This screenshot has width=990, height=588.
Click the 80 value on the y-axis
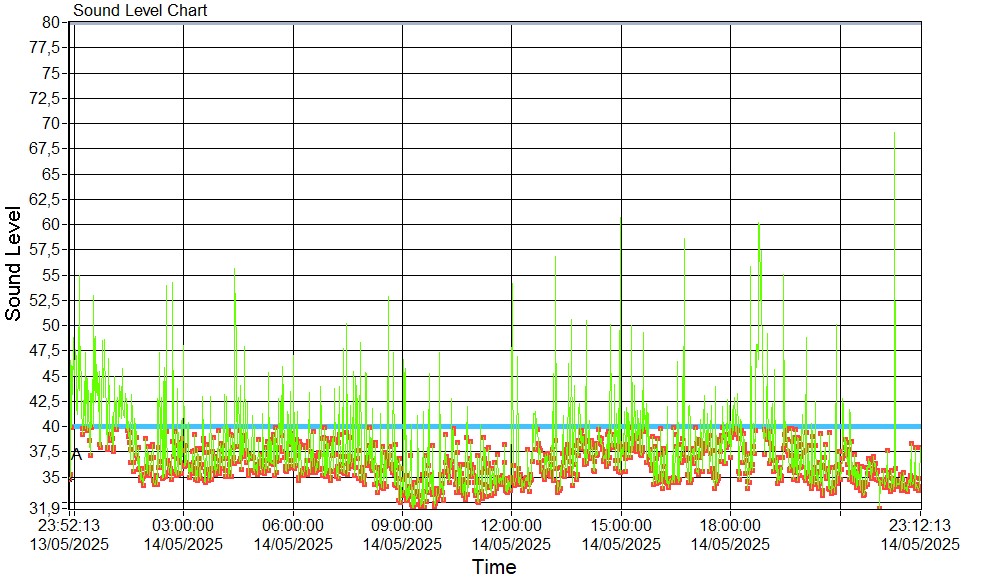point(52,22)
